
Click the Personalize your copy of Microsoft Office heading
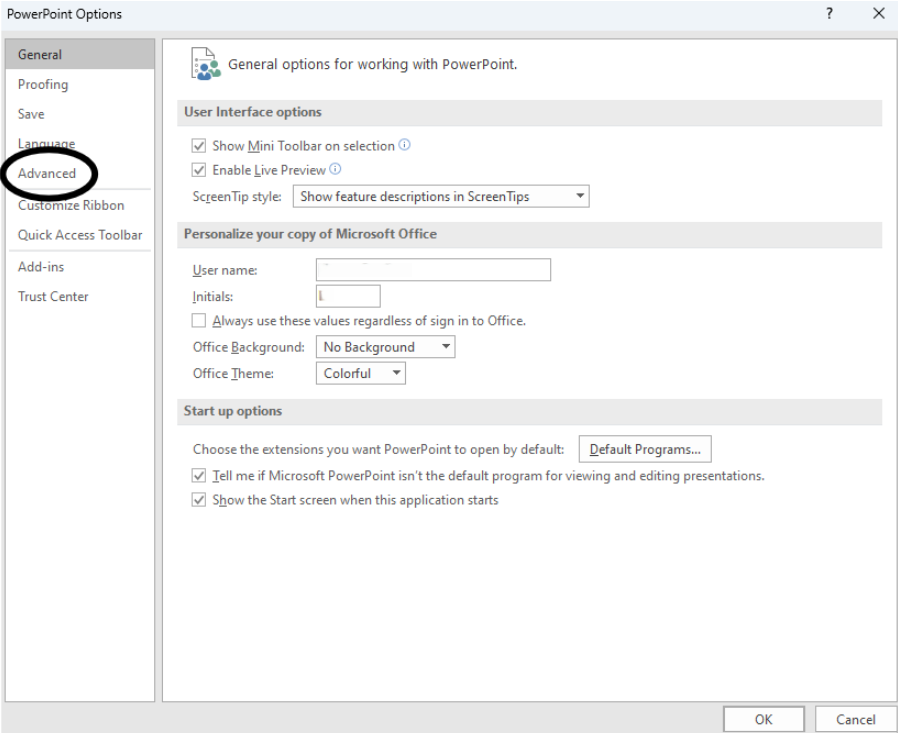[310, 234]
